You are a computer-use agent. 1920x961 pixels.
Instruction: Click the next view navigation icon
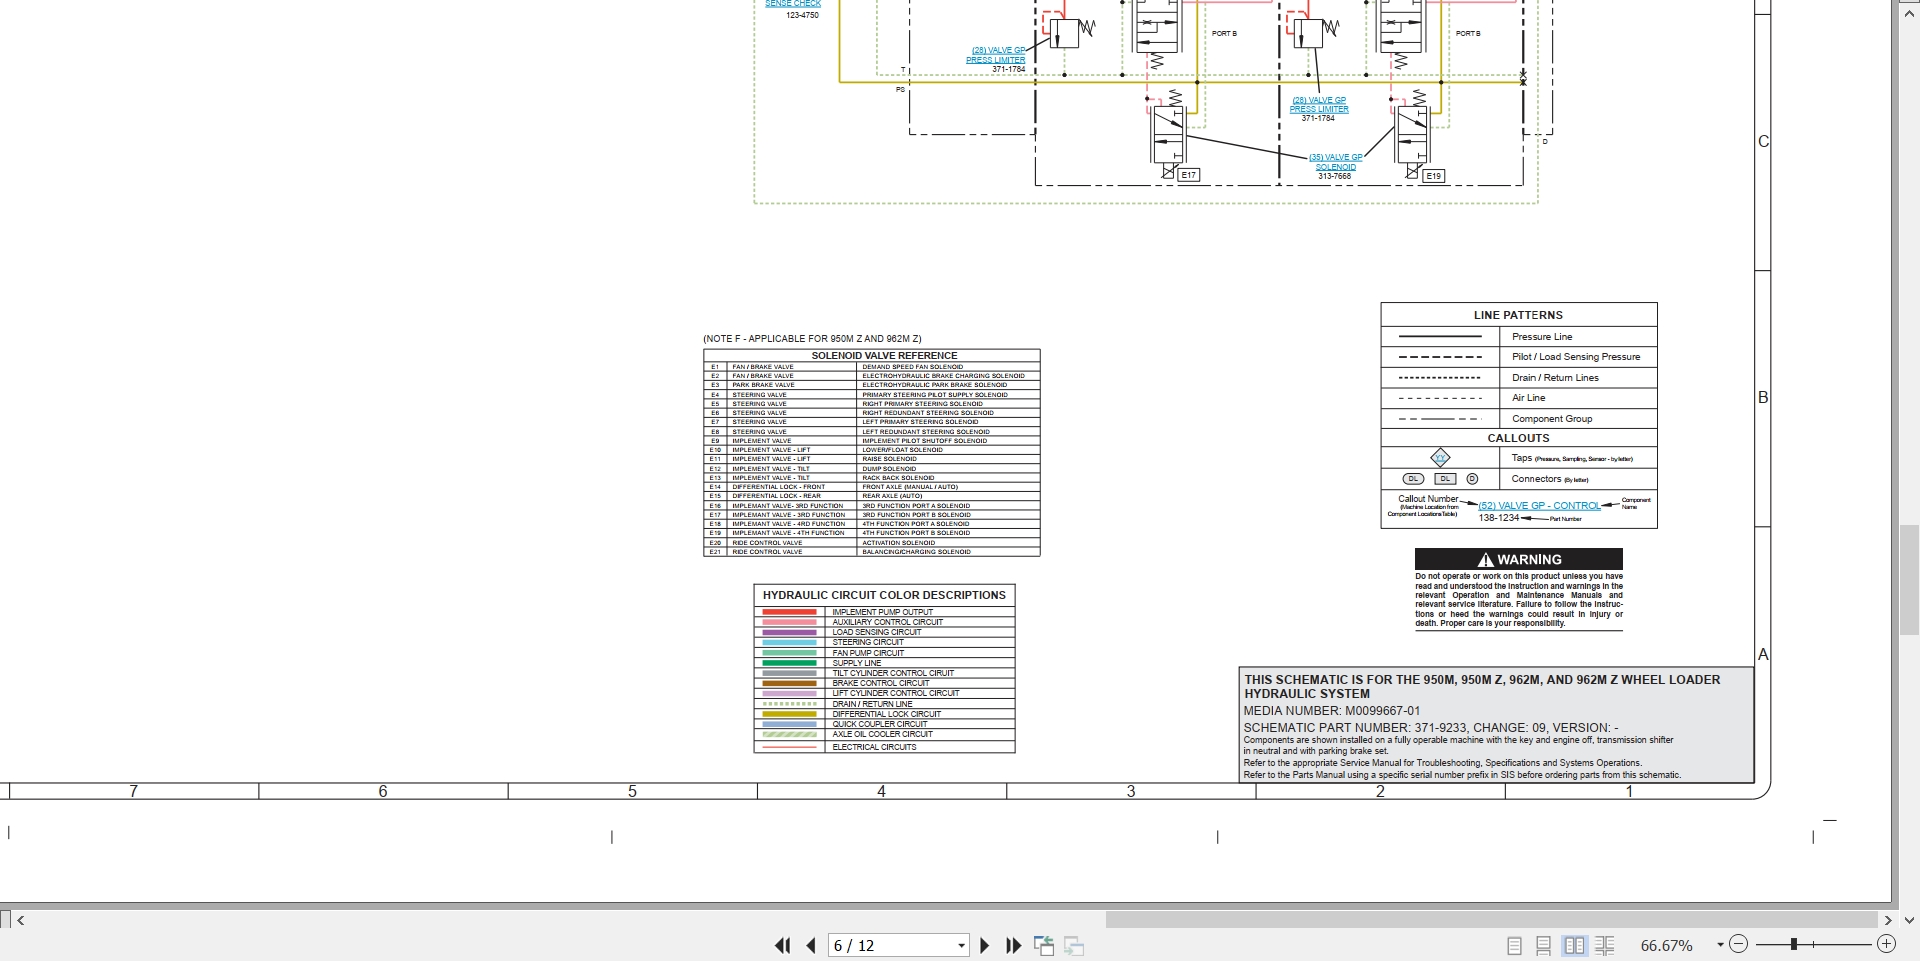(x=1075, y=945)
